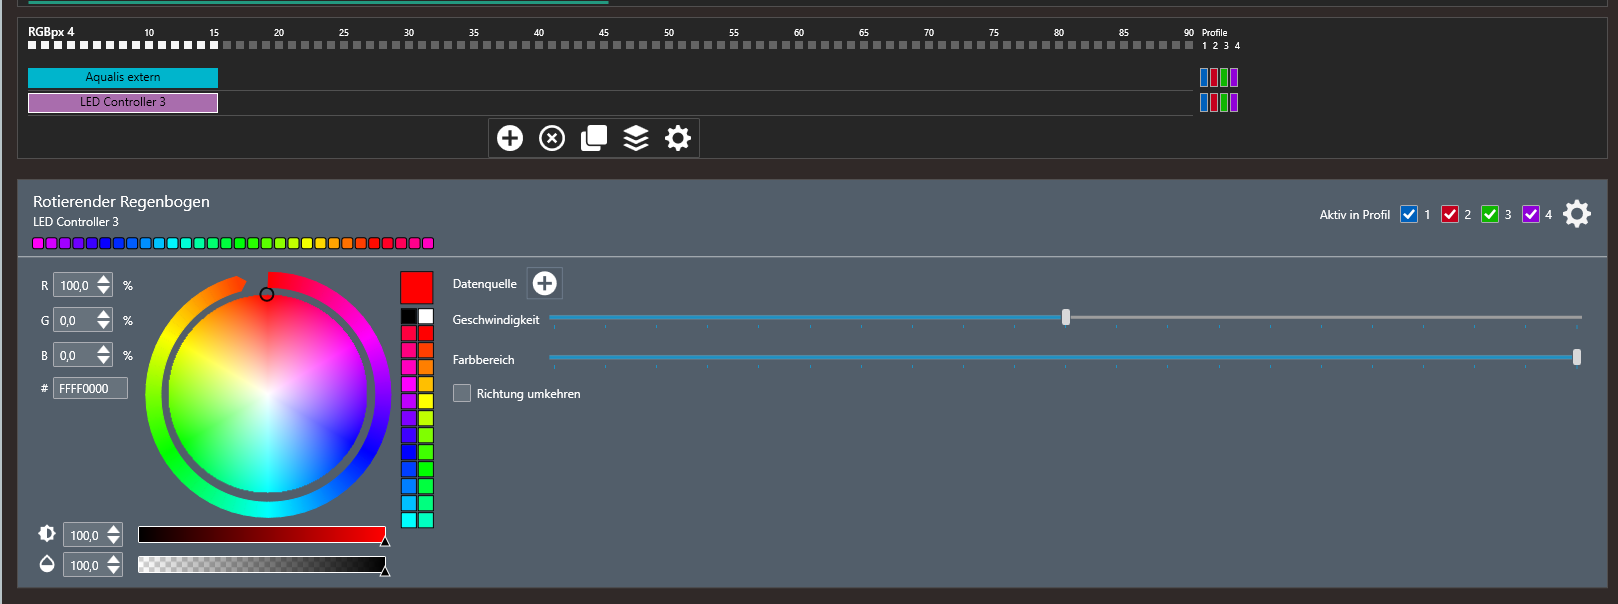
Task: Click the delete effect circled X icon
Action: (x=552, y=138)
